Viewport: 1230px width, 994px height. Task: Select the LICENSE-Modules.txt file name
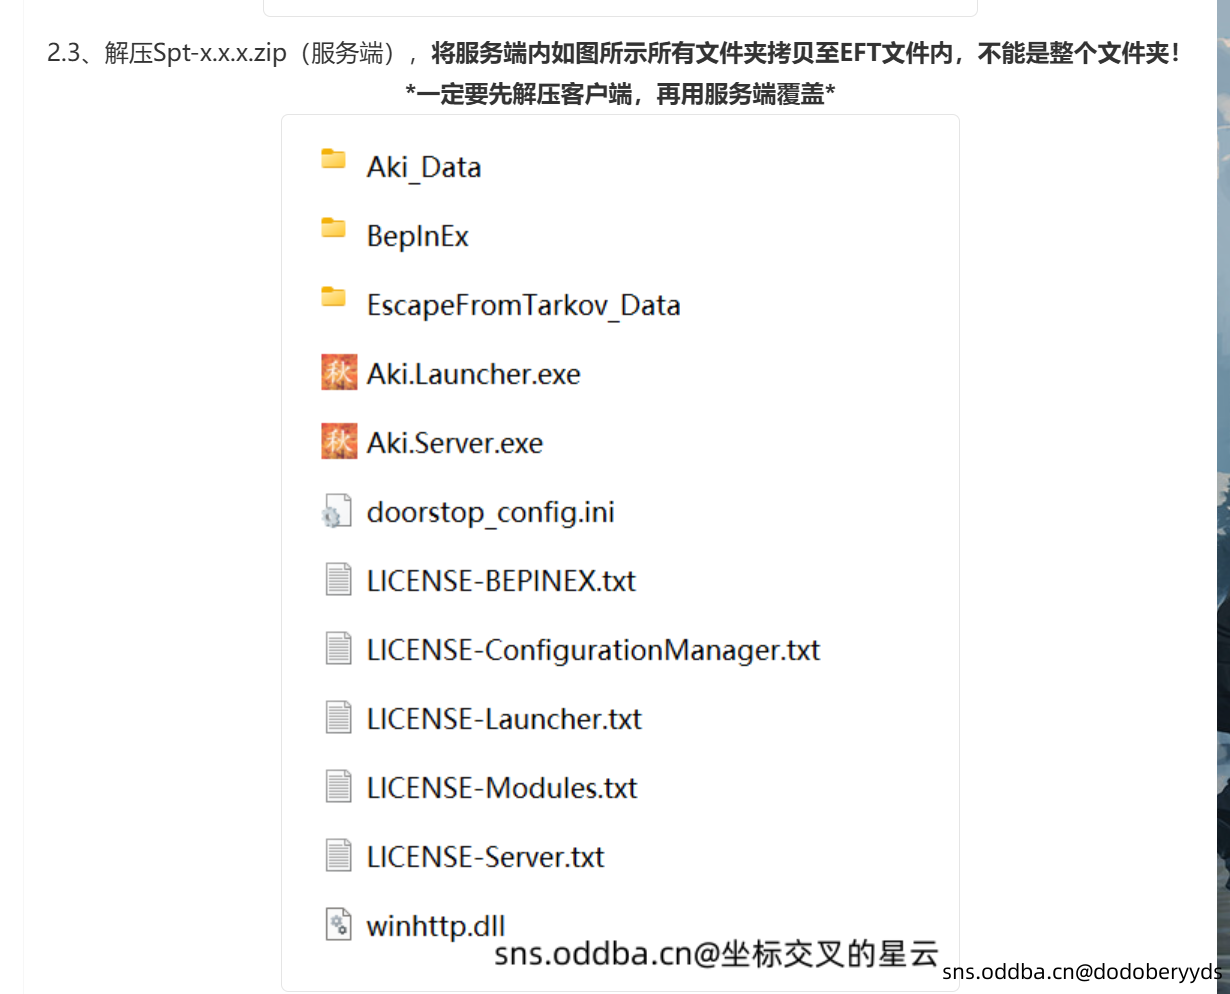tap(502, 788)
